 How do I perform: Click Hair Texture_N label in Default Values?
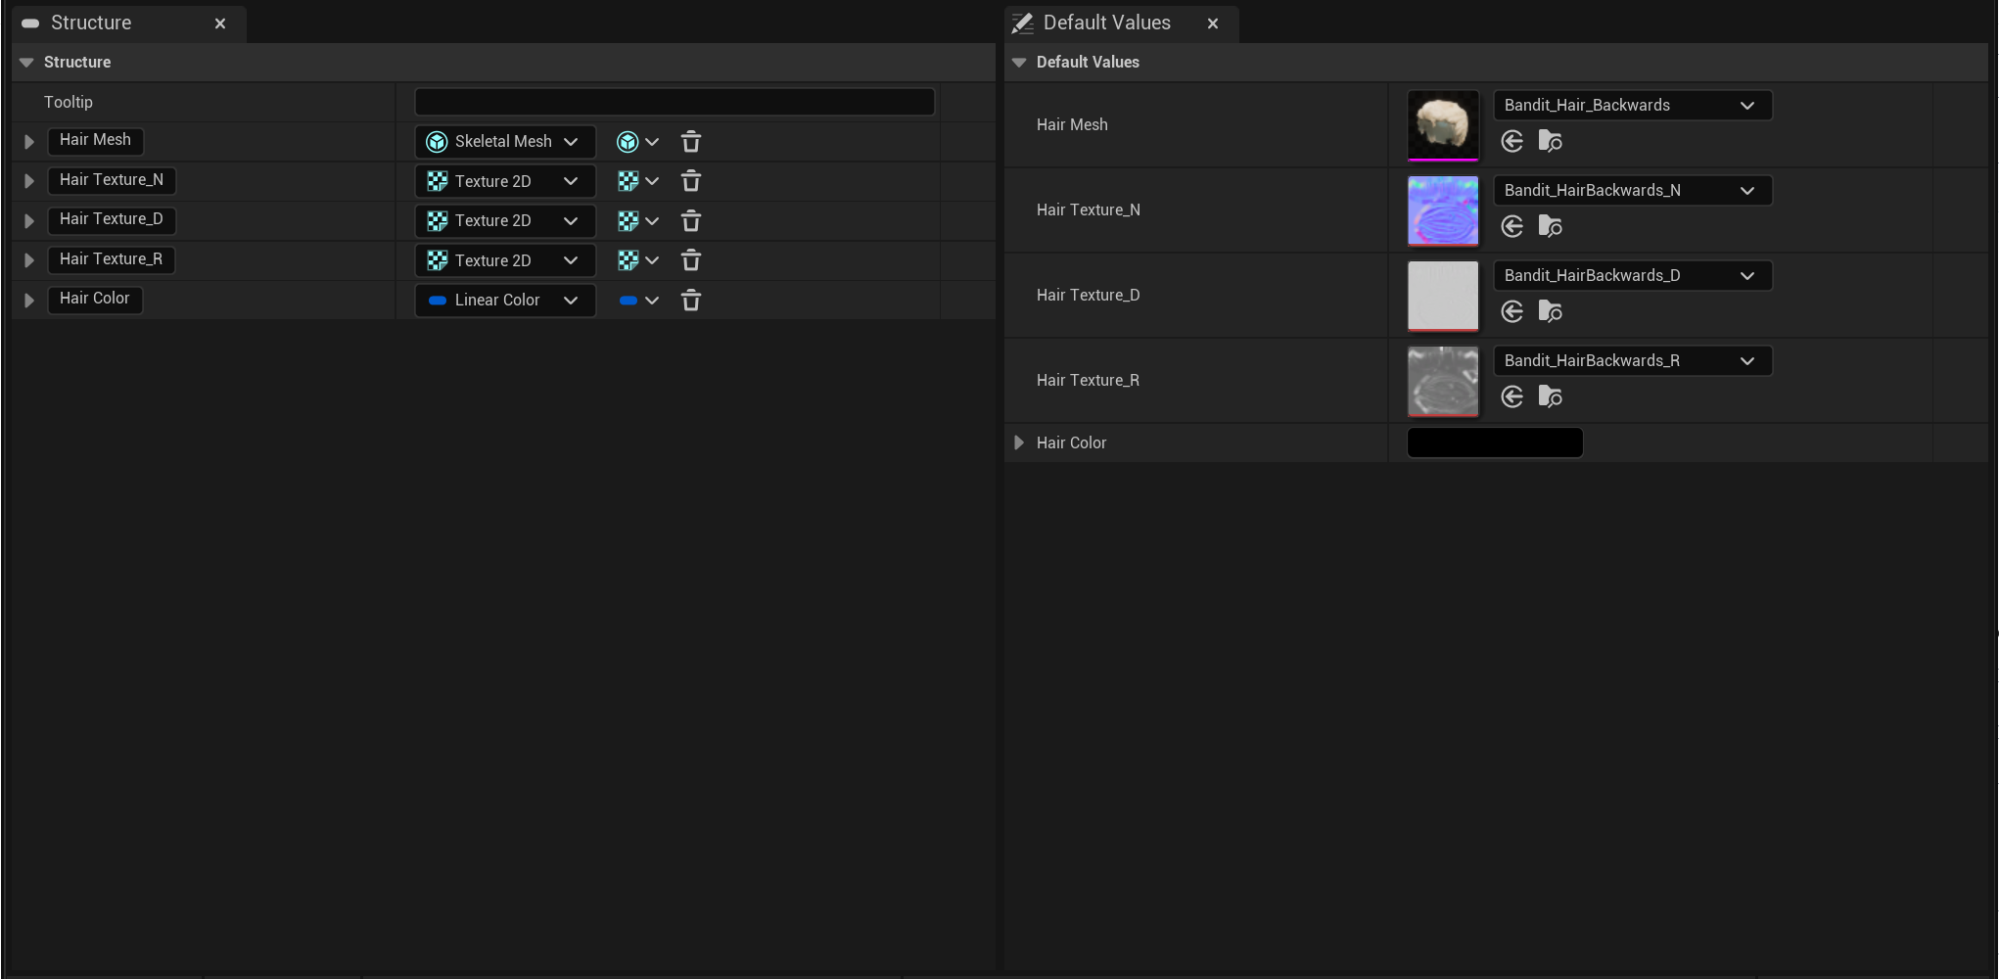pos(1088,210)
